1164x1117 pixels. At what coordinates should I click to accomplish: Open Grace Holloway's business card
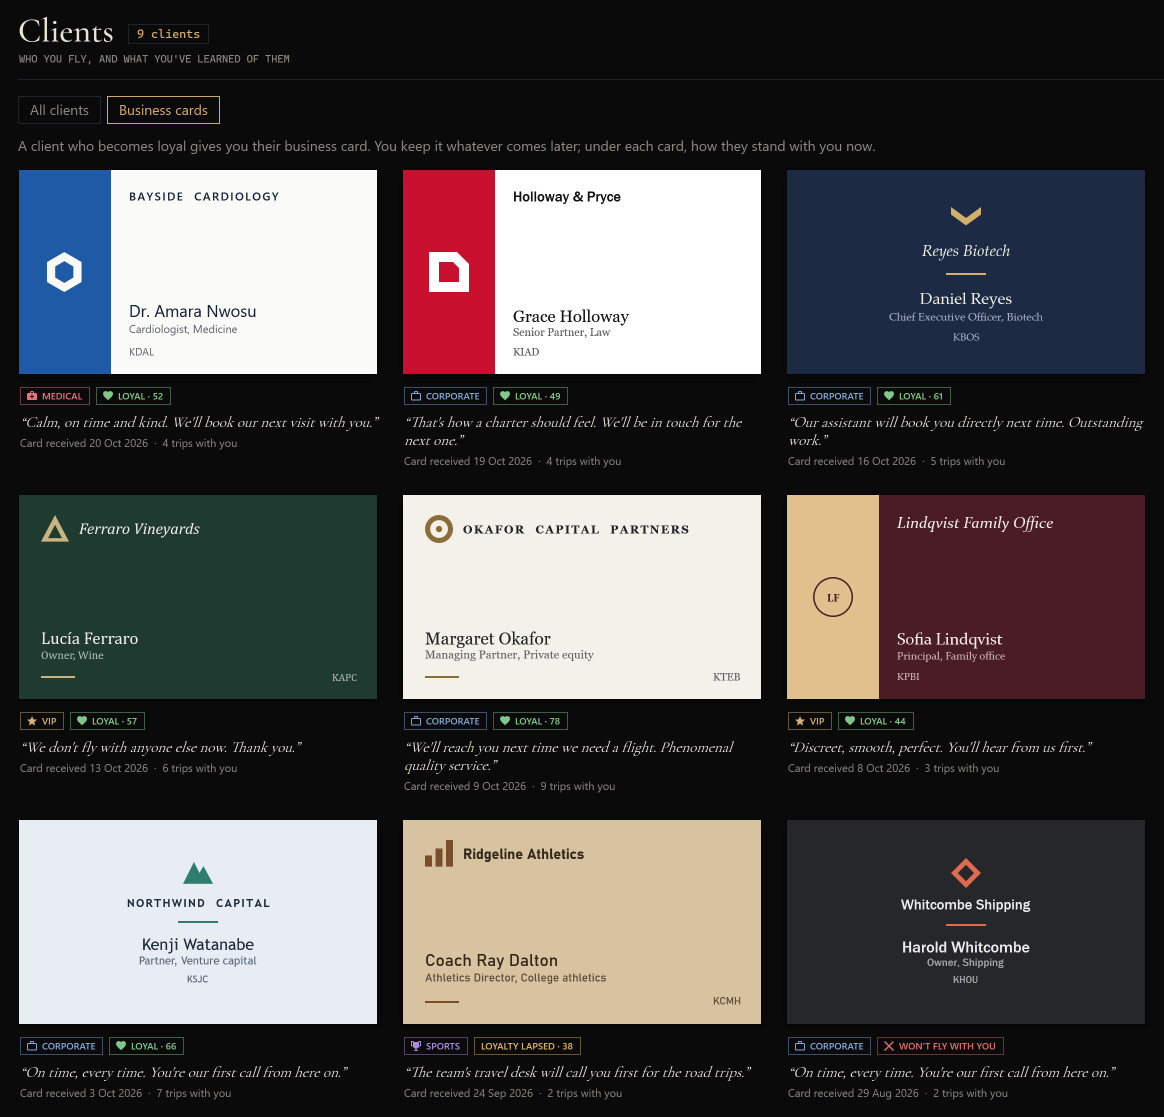pyautogui.click(x=582, y=272)
